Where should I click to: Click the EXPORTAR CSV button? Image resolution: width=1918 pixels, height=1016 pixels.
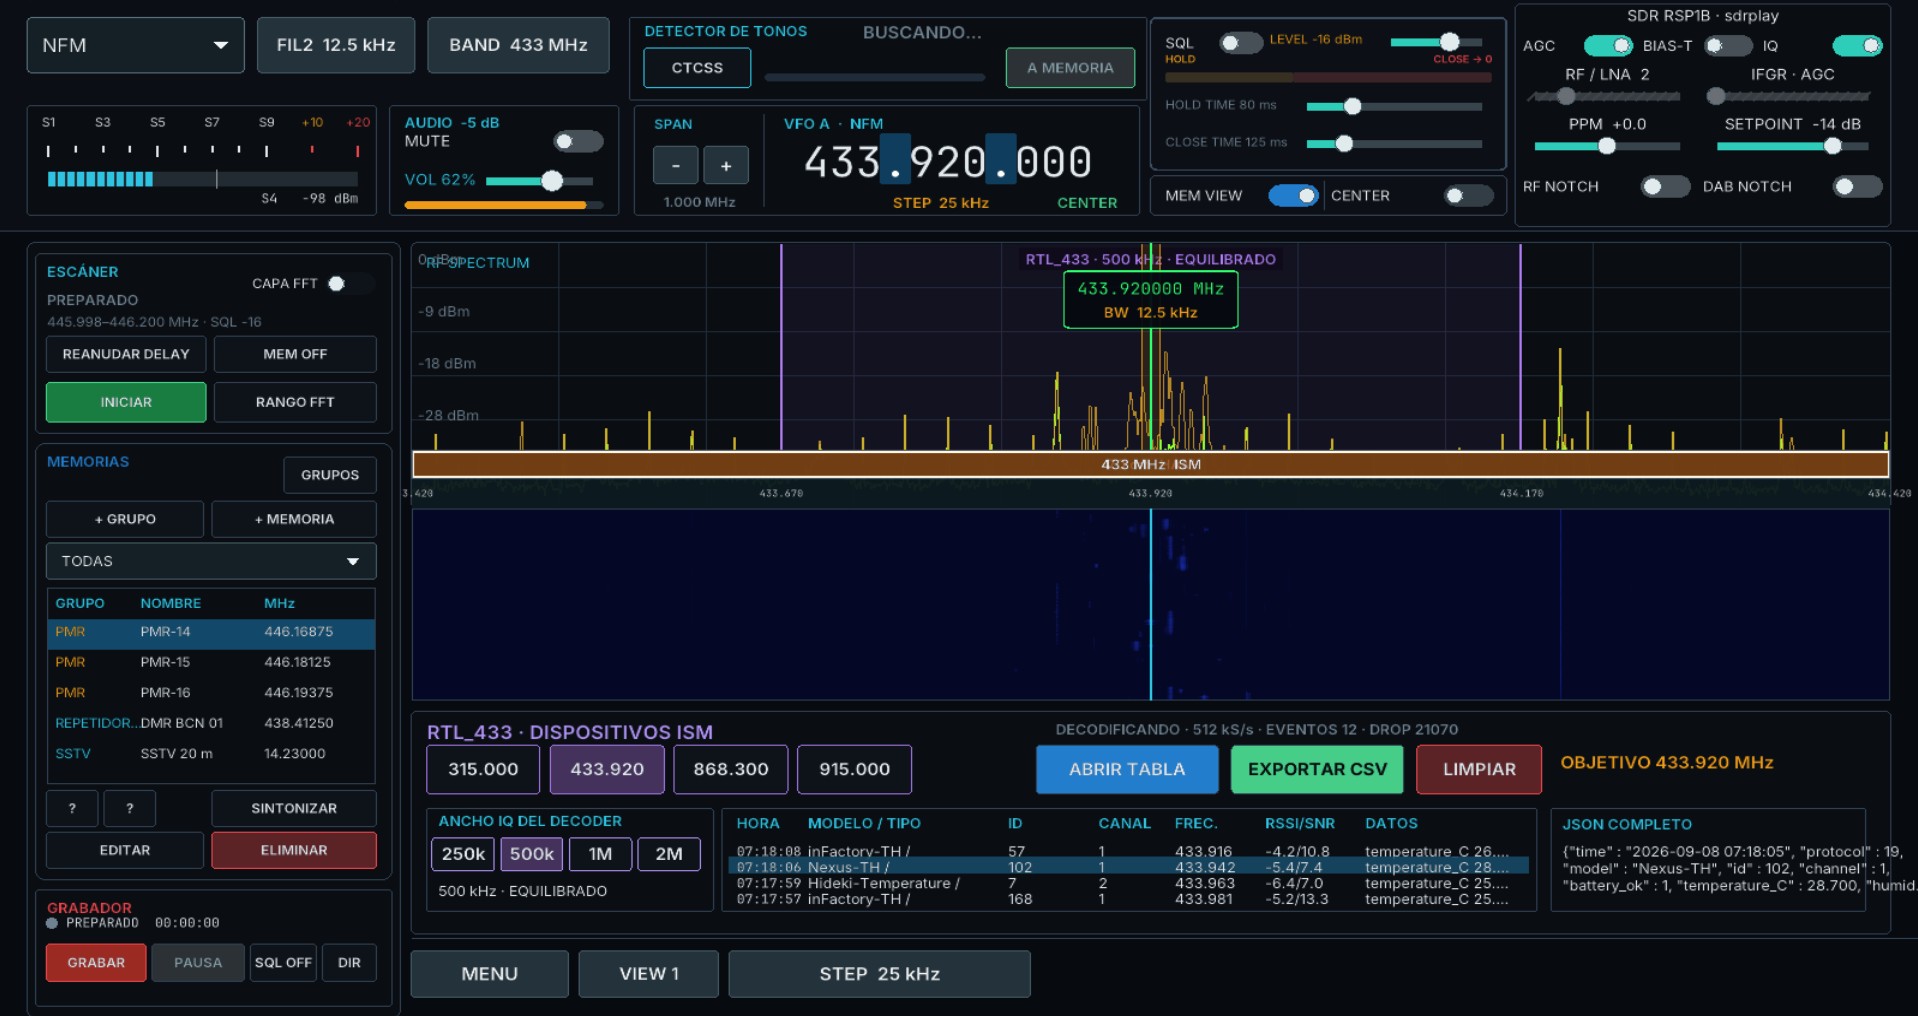[x=1317, y=769]
